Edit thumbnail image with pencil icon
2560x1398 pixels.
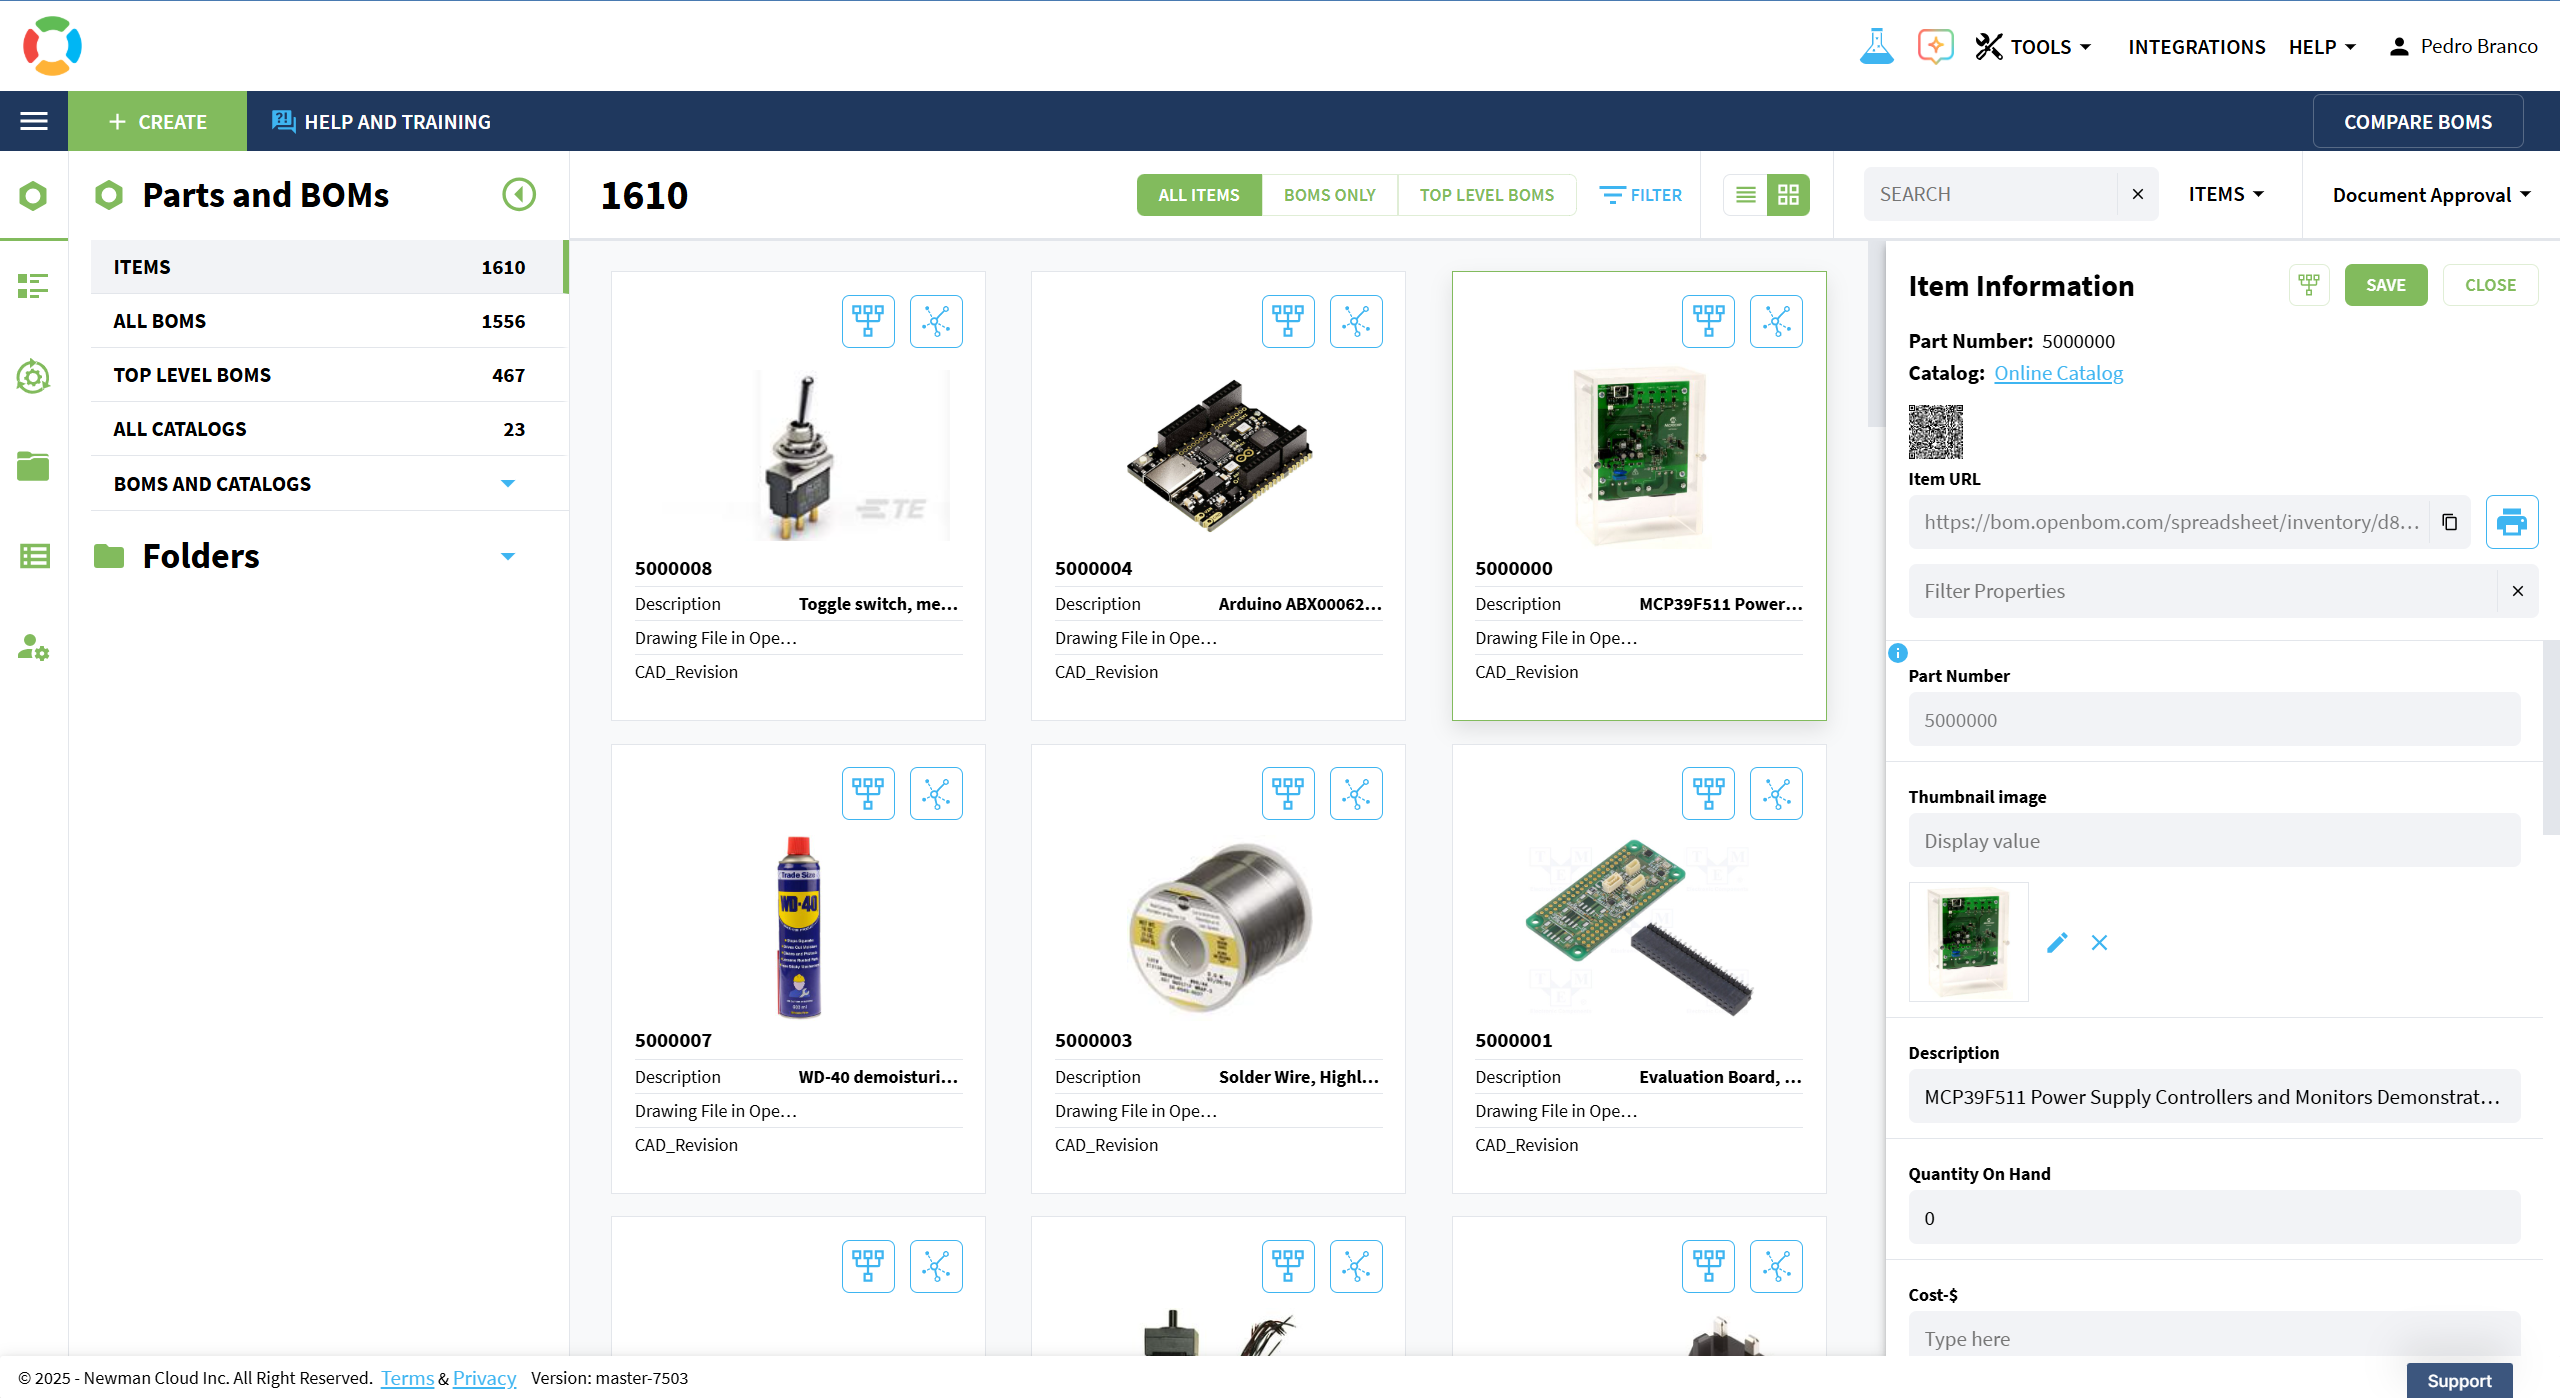tap(2057, 942)
